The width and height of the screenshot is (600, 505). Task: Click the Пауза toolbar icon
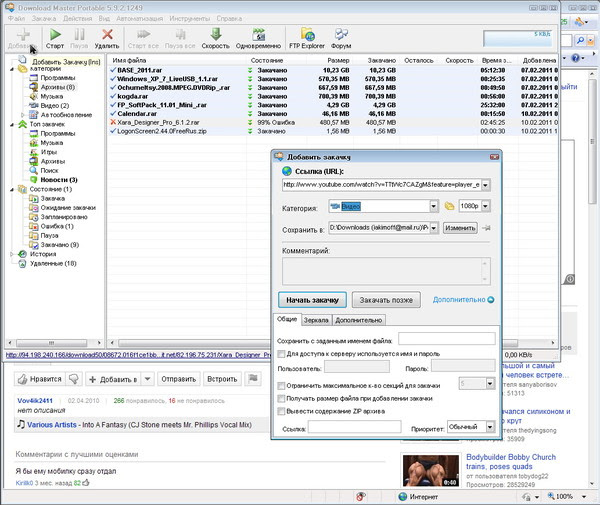coord(79,34)
